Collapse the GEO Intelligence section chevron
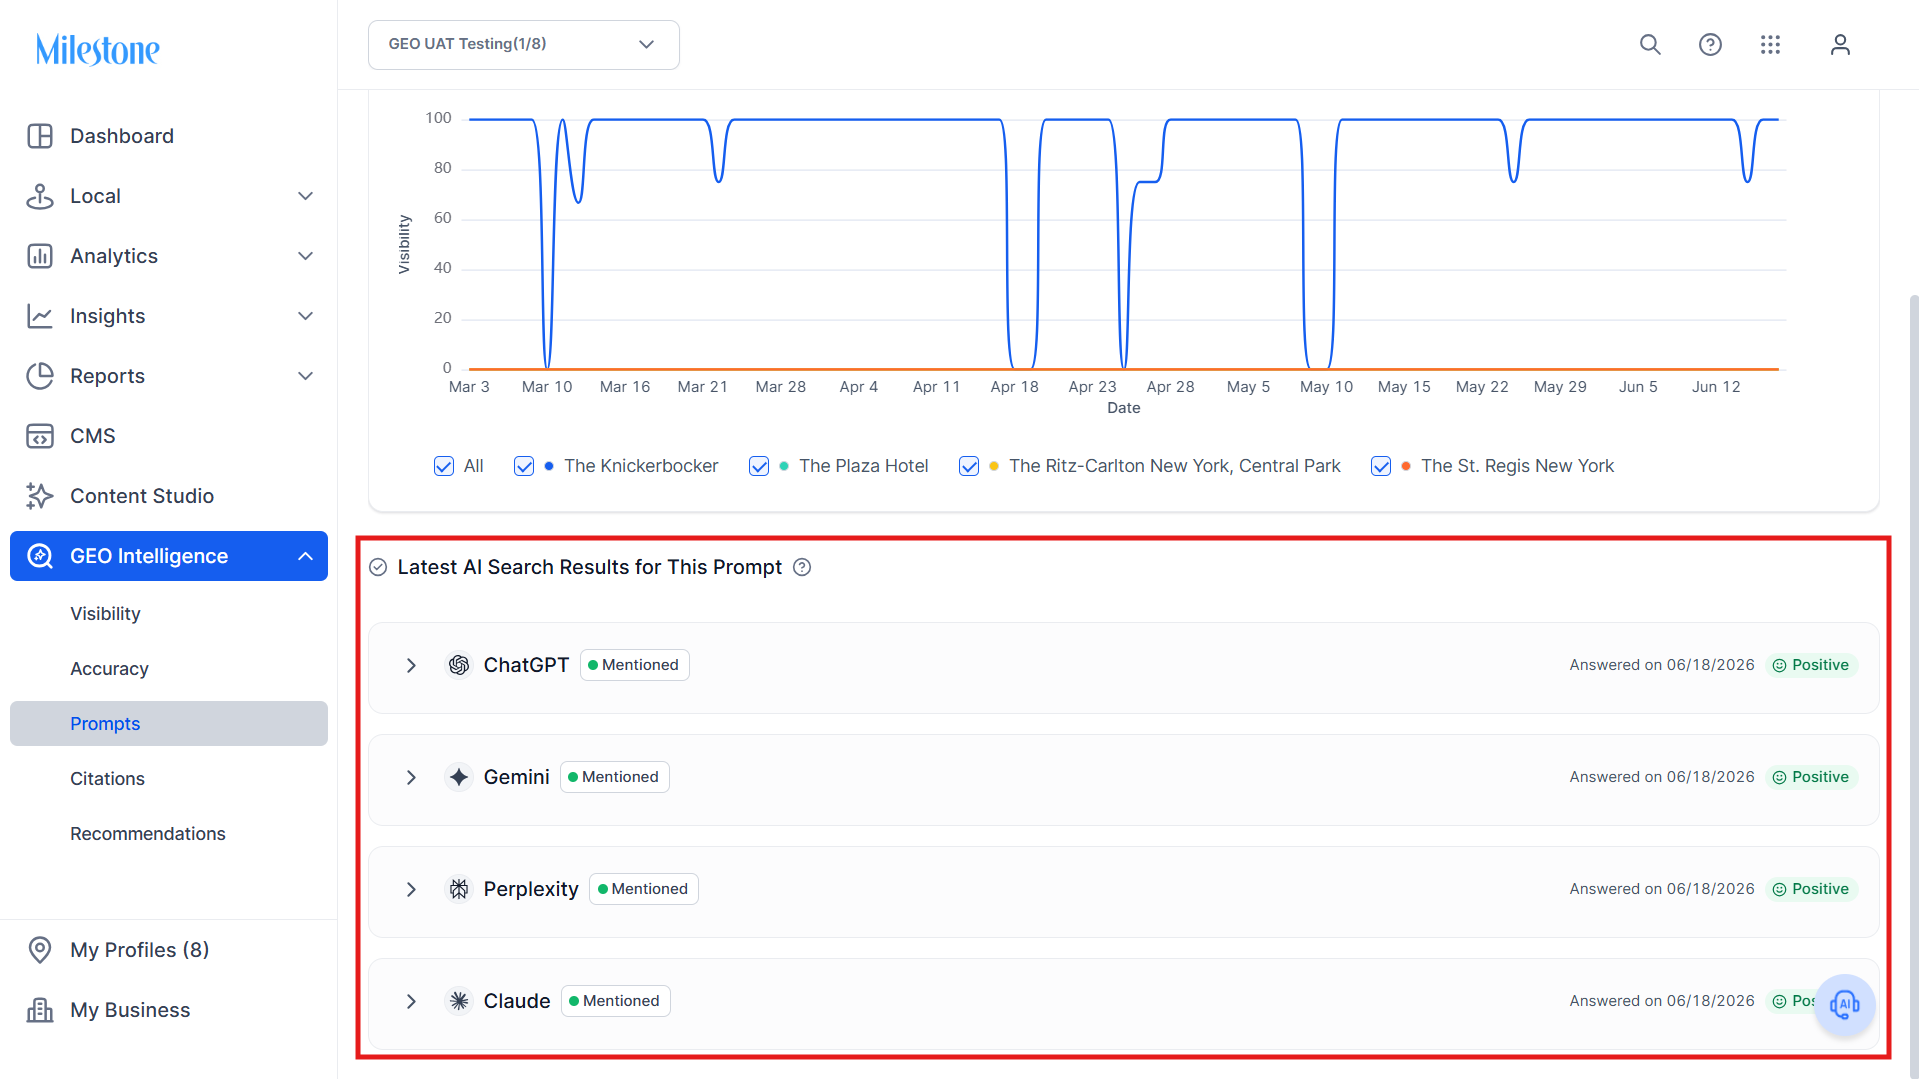1919x1079 pixels. [306, 556]
